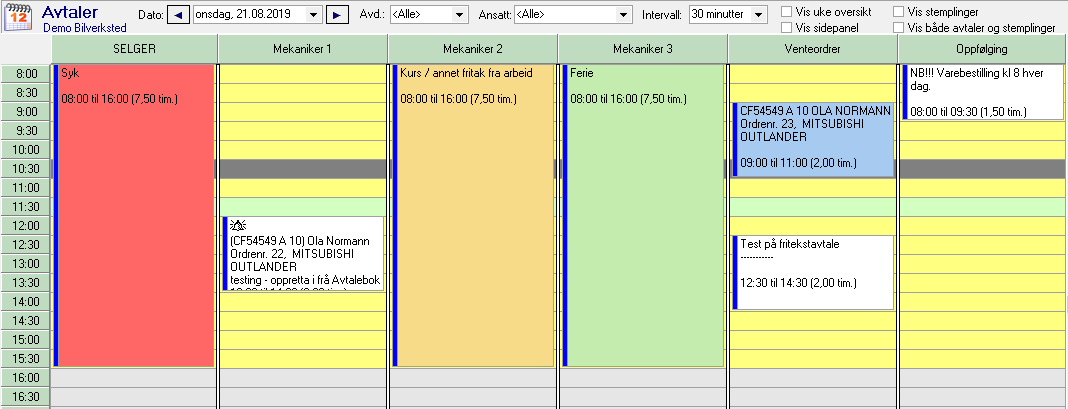Click the 14:00 time row label
The image size is (1068, 409).
point(25,302)
